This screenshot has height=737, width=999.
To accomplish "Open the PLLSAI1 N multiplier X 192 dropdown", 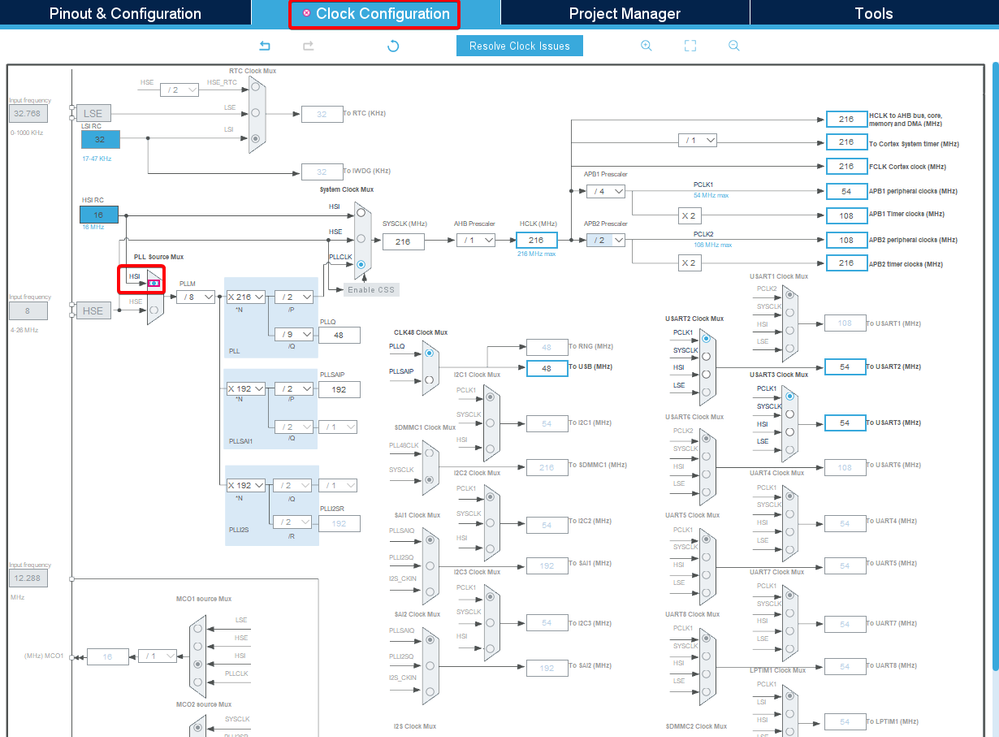I will (245, 389).
